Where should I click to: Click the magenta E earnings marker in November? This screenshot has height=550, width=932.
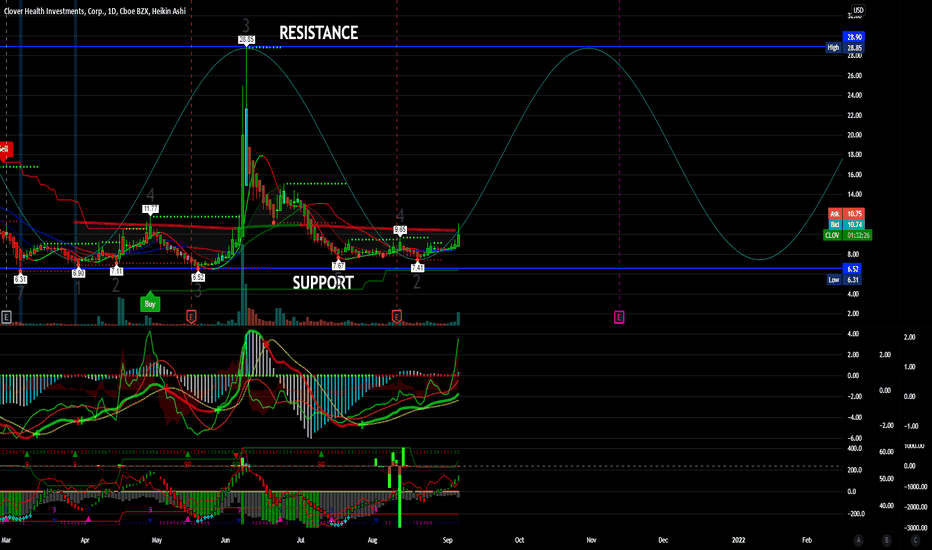[x=619, y=317]
